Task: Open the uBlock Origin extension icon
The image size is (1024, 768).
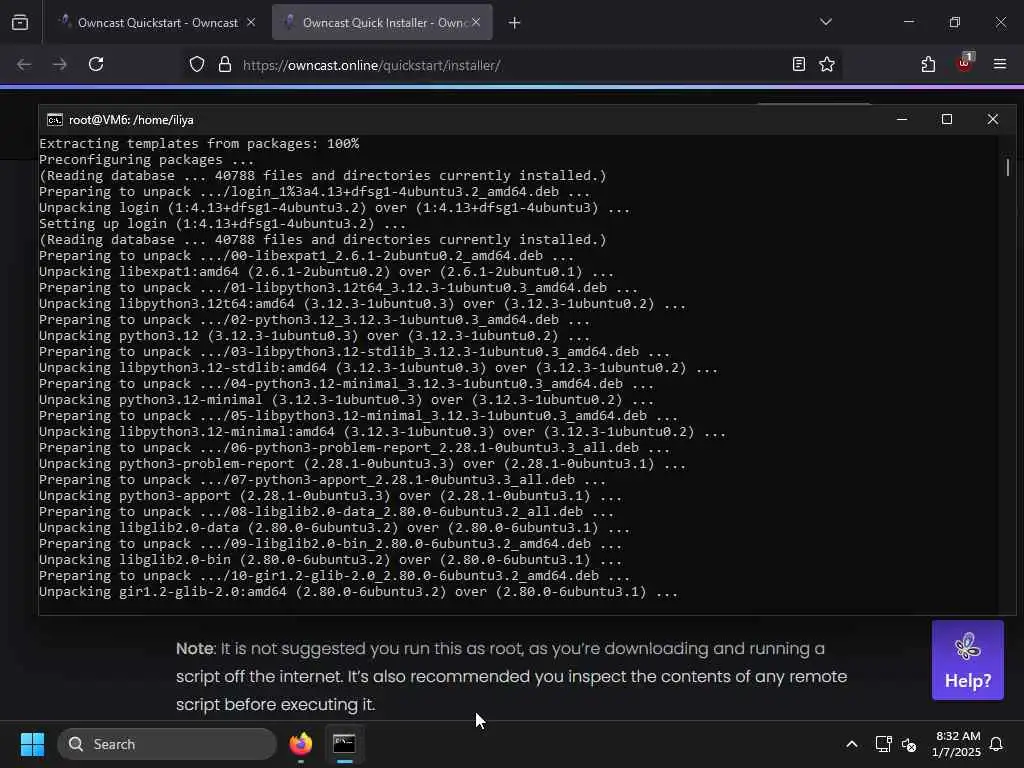Action: [965, 63]
